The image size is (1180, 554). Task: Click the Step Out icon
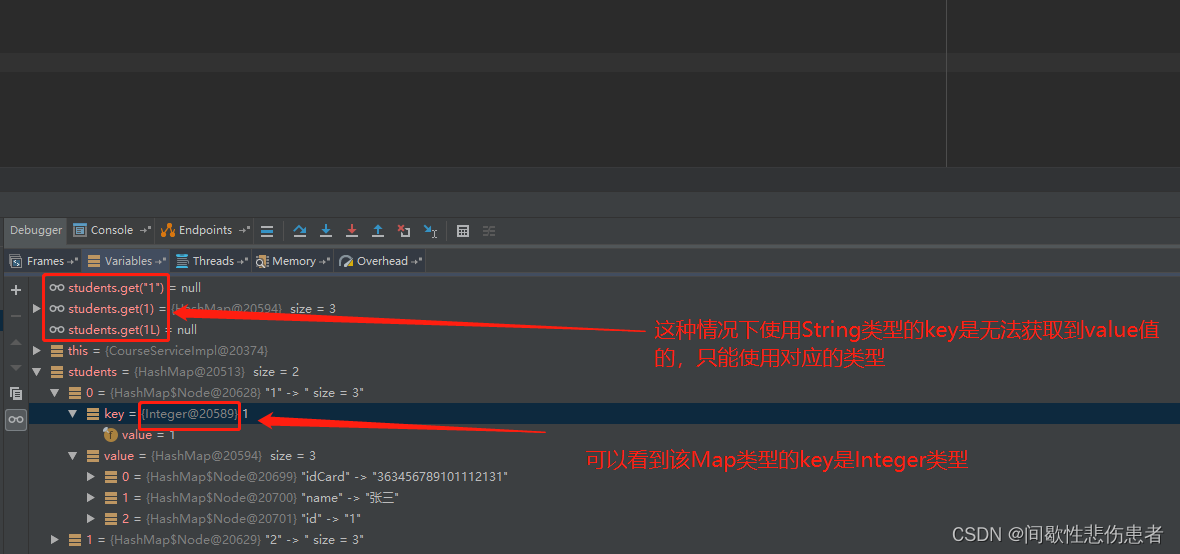coord(378,231)
